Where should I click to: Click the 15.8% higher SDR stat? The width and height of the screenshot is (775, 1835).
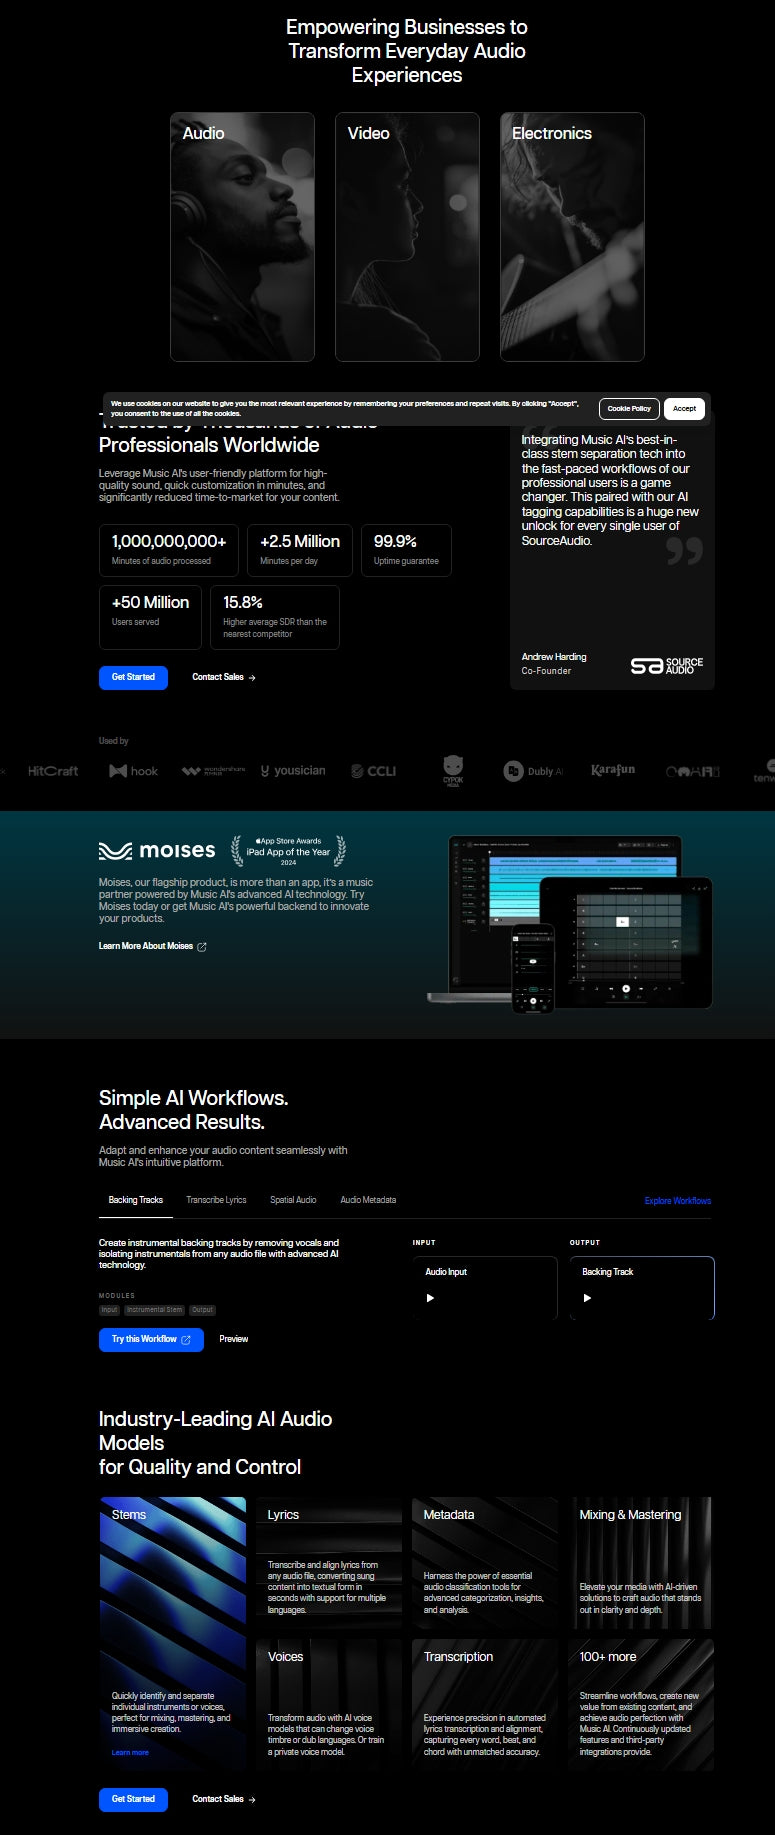click(275, 617)
